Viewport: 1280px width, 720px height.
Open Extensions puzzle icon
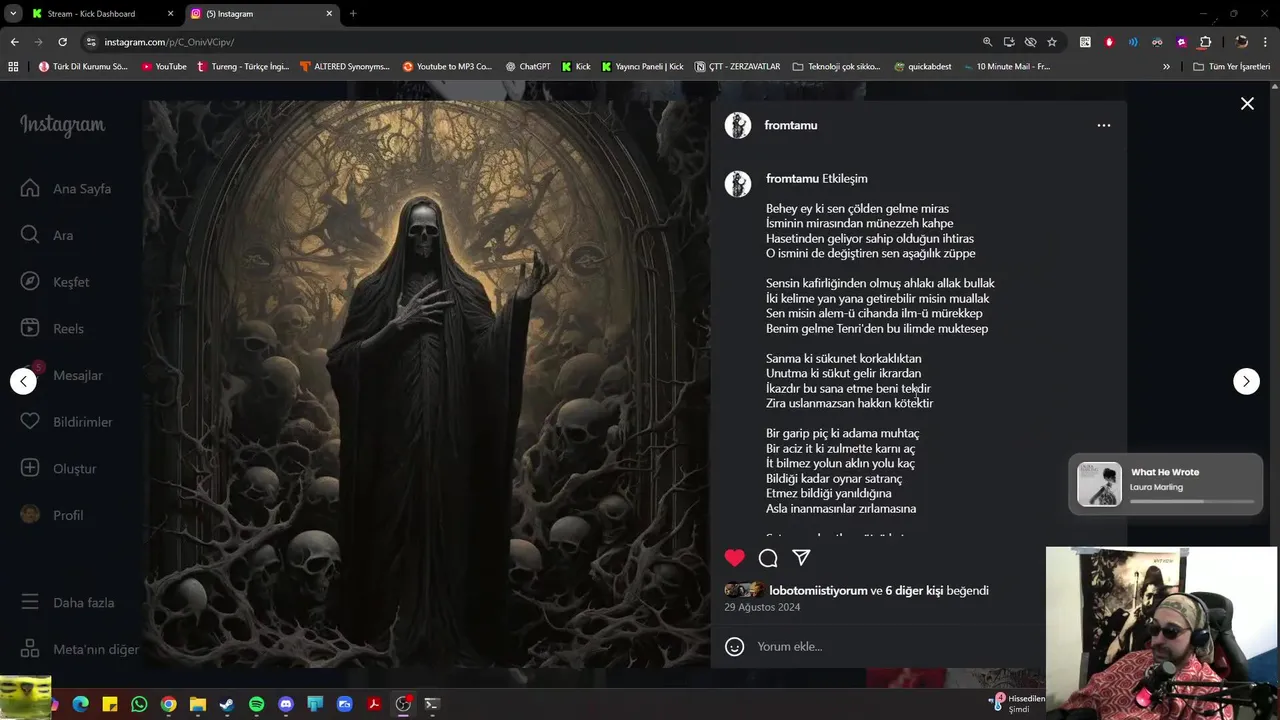1205,42
